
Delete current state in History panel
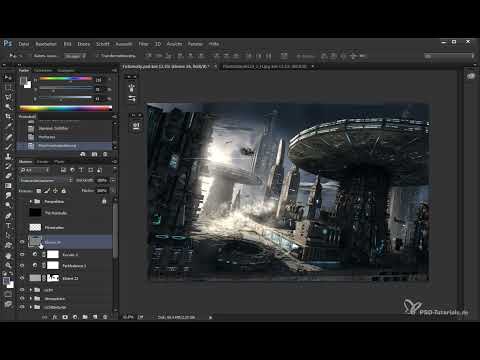pyautogui.click(x=105, y=154)
